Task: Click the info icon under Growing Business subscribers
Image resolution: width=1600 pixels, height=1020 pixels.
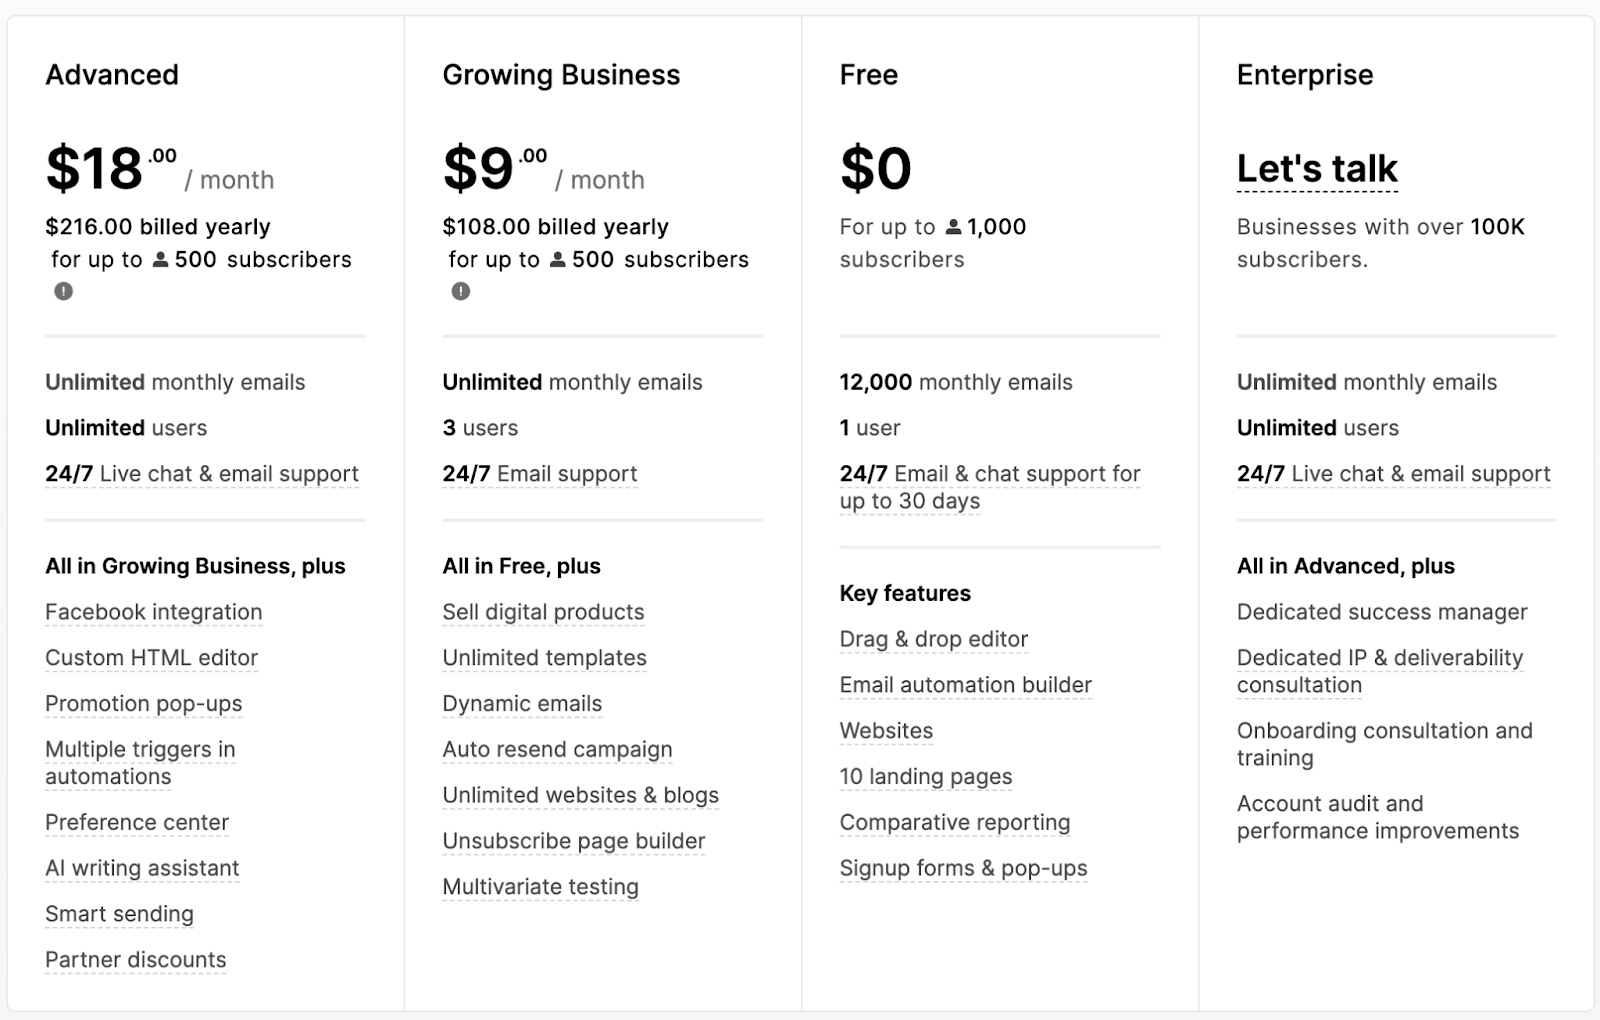Action: pos(460,291)
